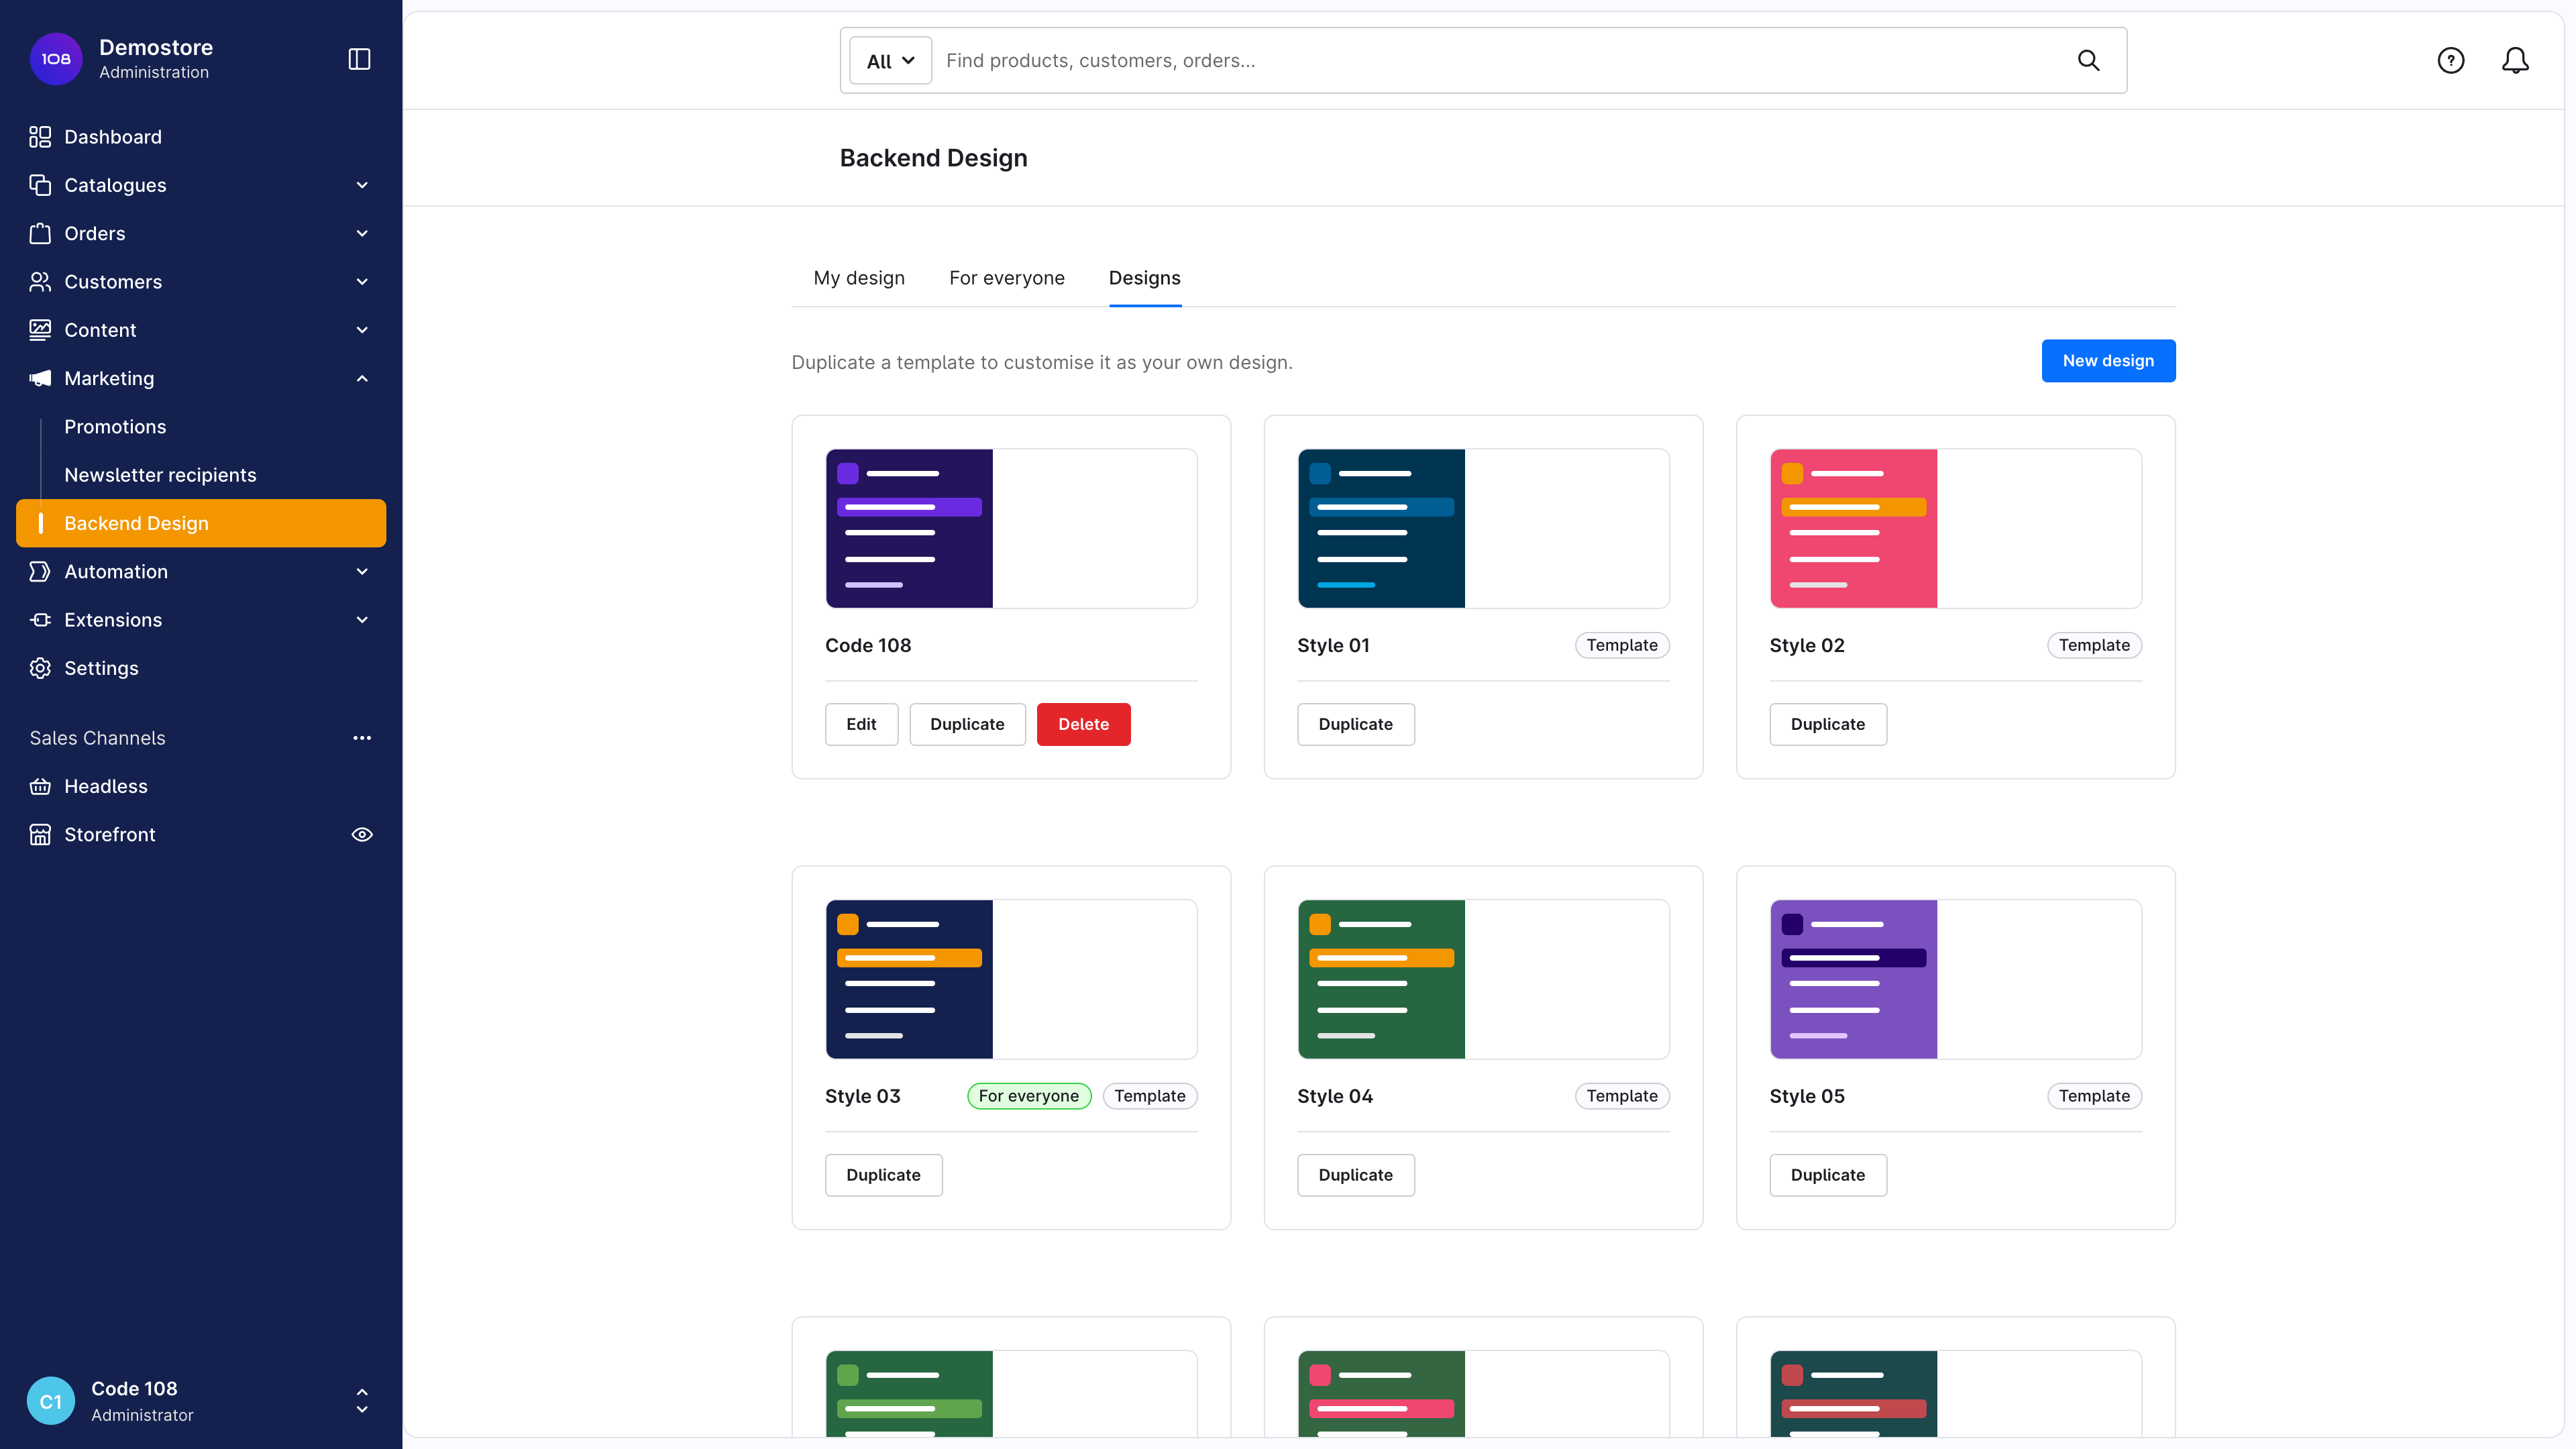
Task: Expand the Customers chevron
Action: tap(362, 282)
